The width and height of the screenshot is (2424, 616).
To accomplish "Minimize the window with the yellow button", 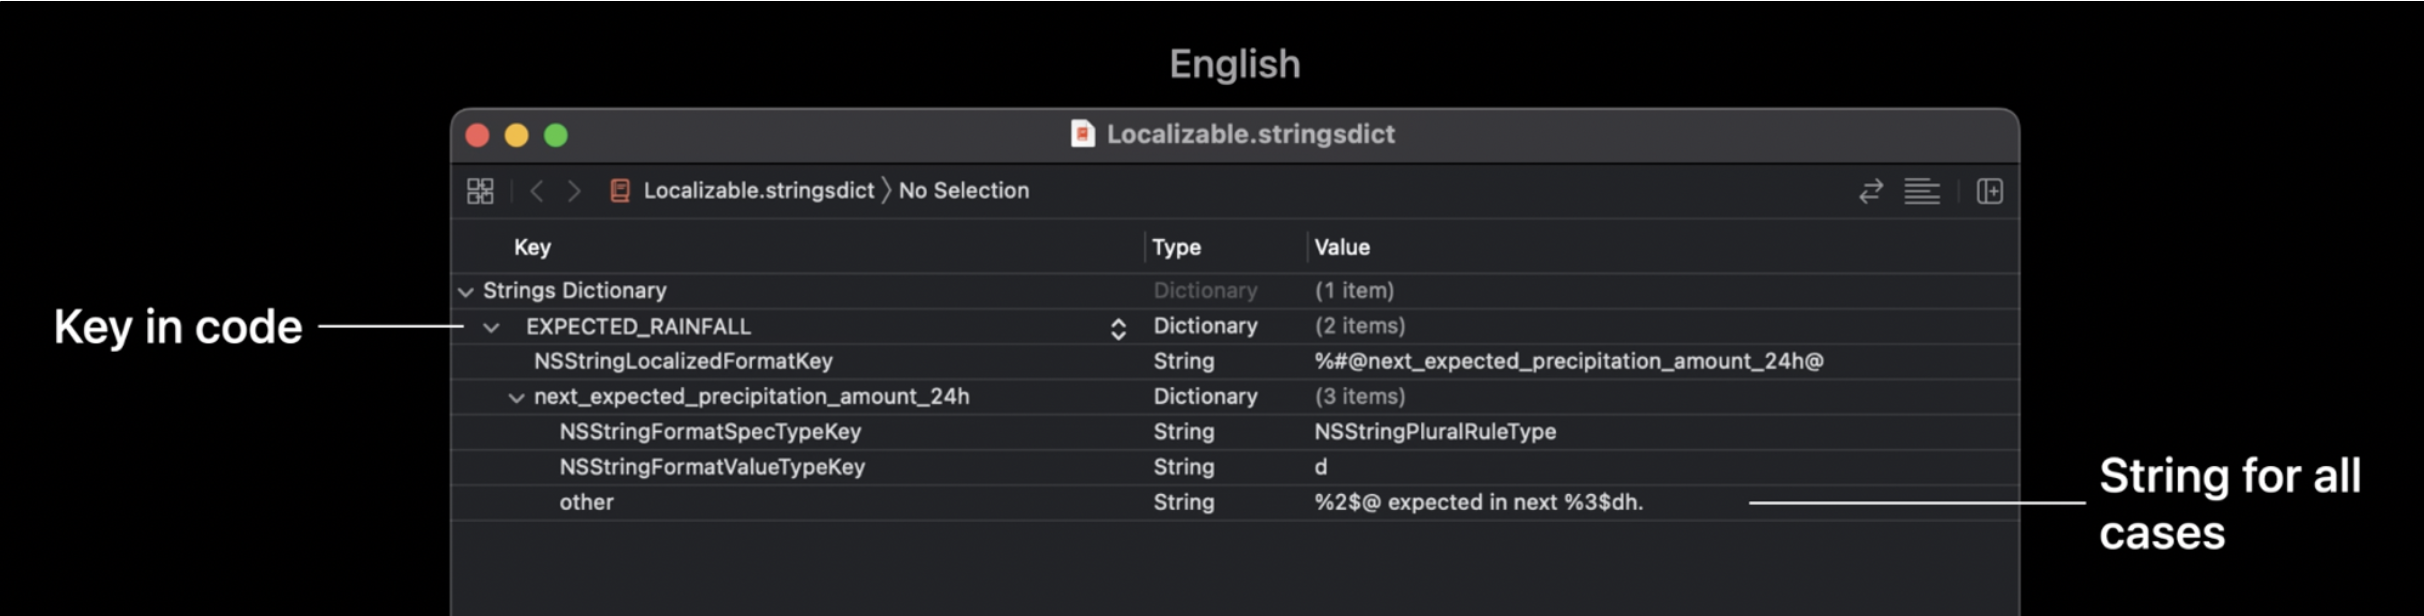I will tap(517, 135).
